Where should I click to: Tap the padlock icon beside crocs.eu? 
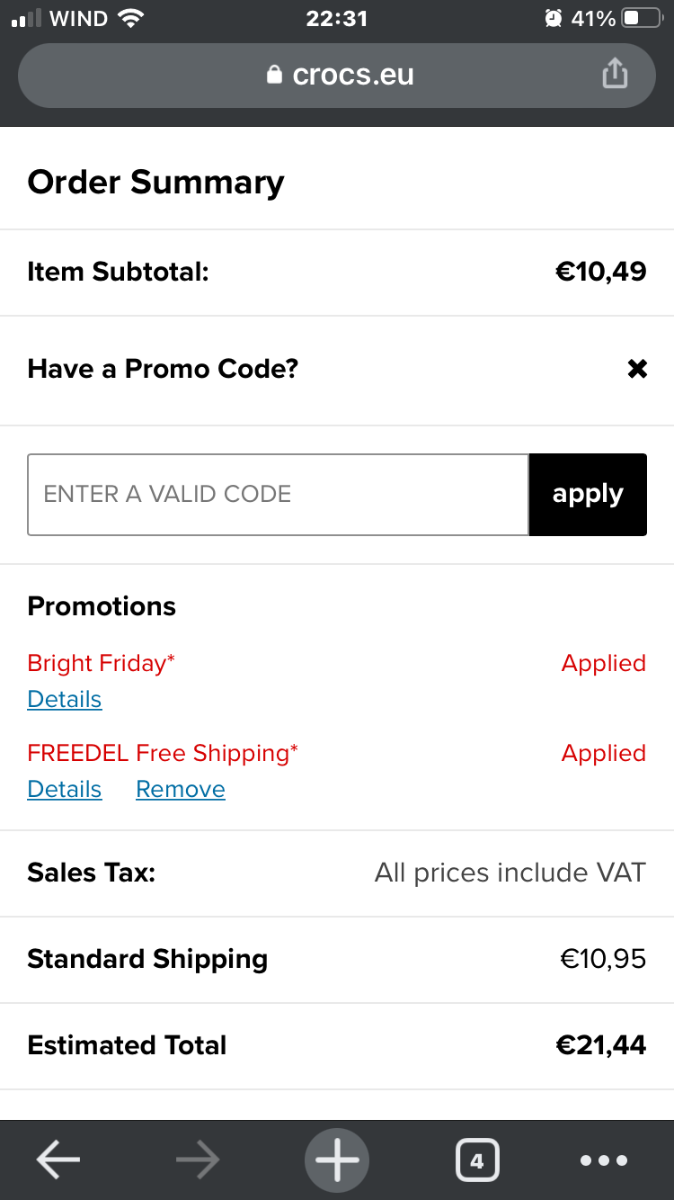[x=275, y=76]
